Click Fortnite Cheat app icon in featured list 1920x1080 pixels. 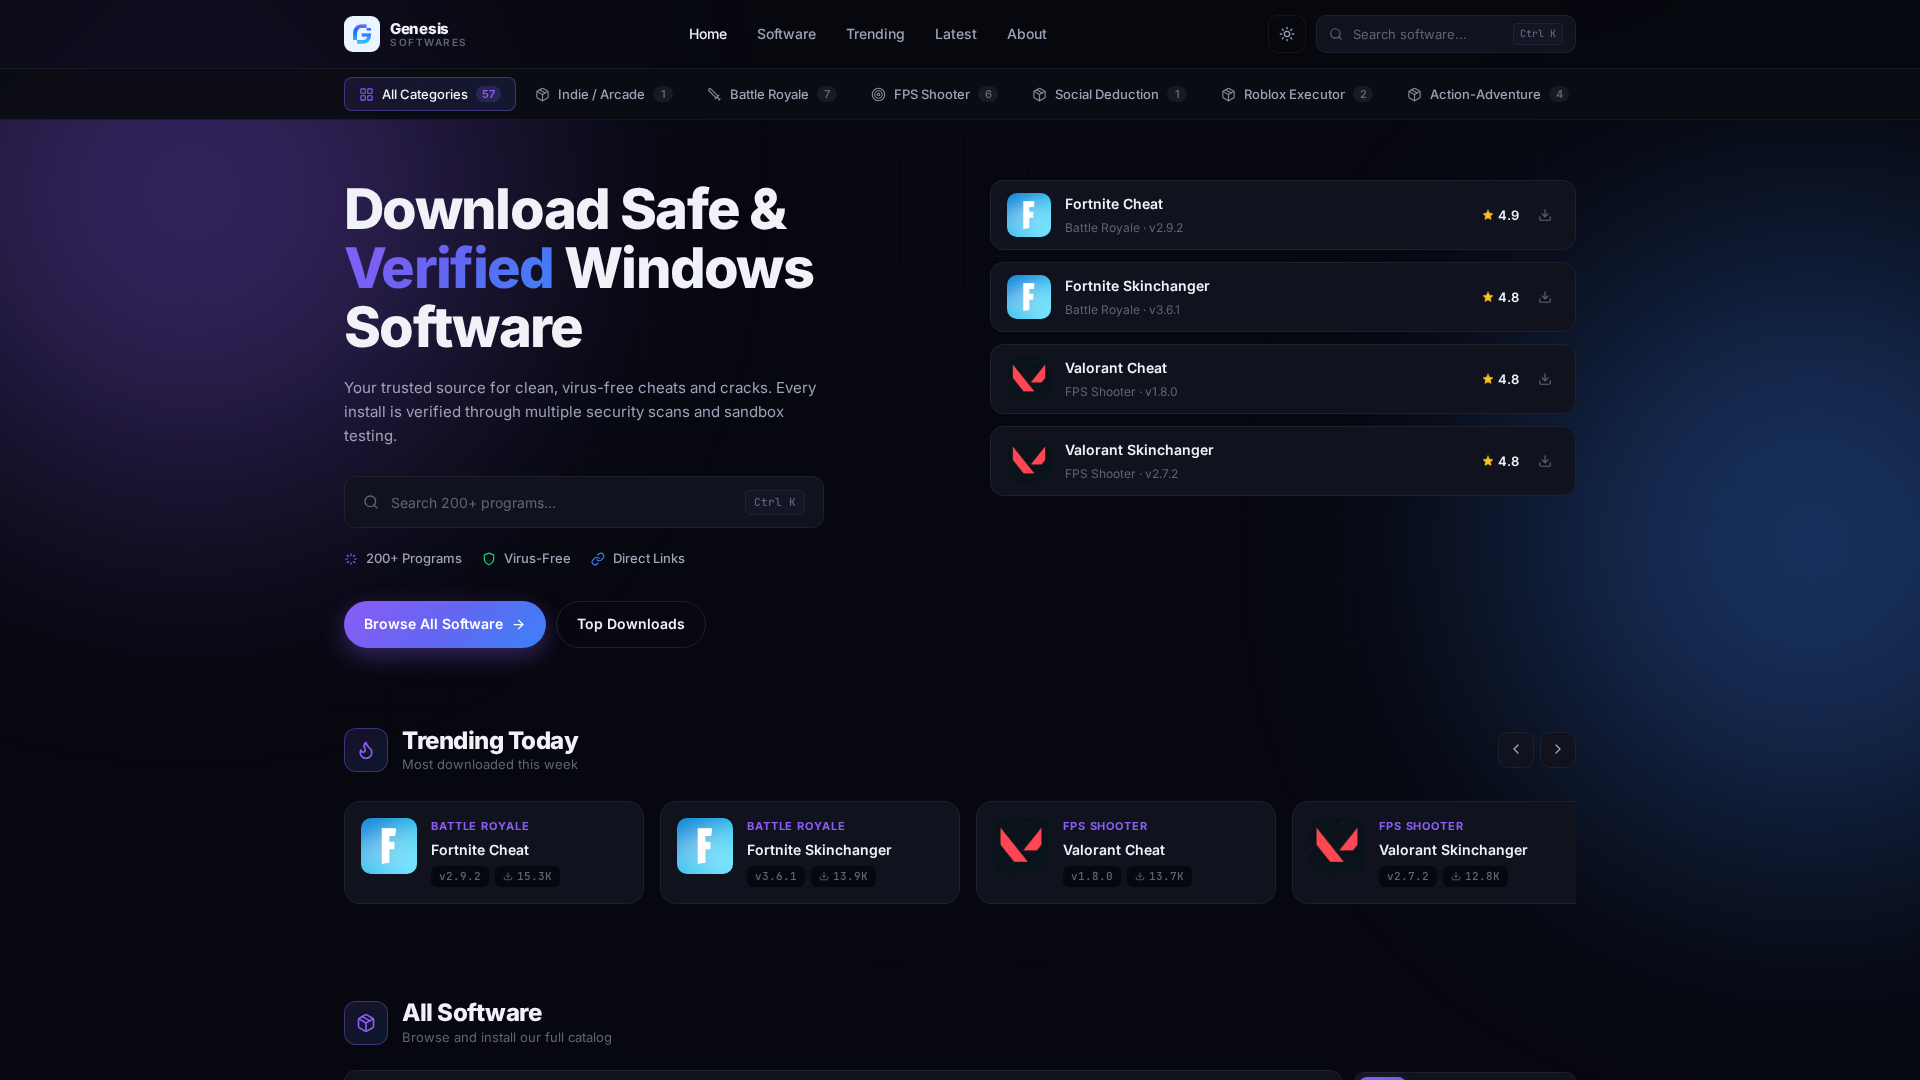tap(1029, 215)
